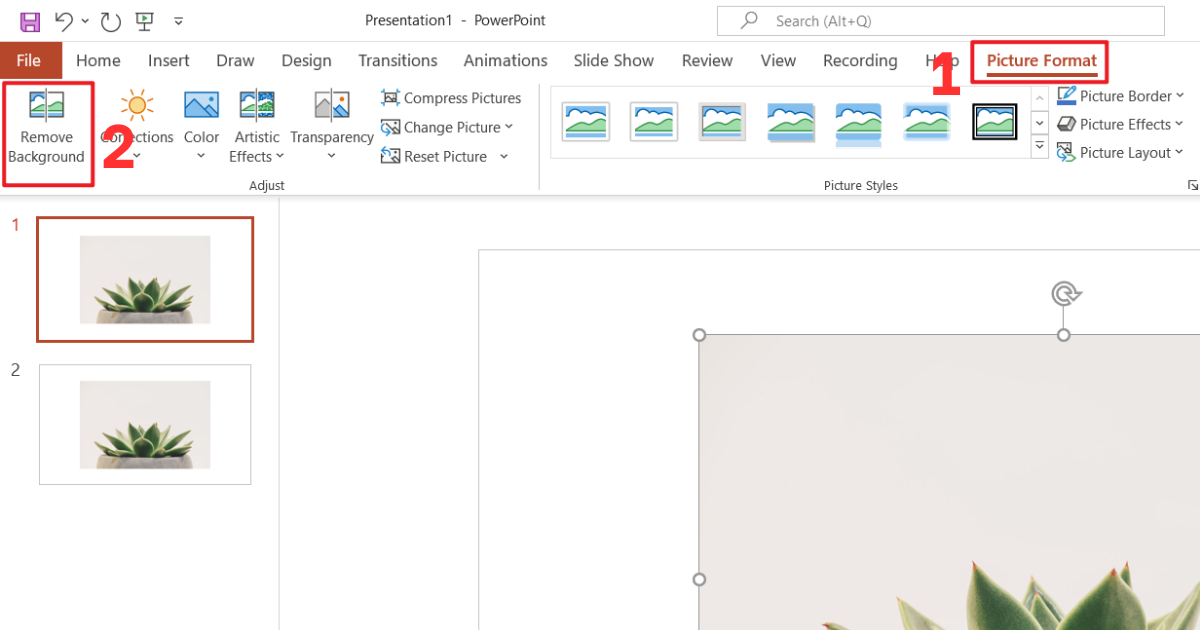This screenshot has height=630, width=1200.
Task: Open the File tab
Action: [29, 60]
